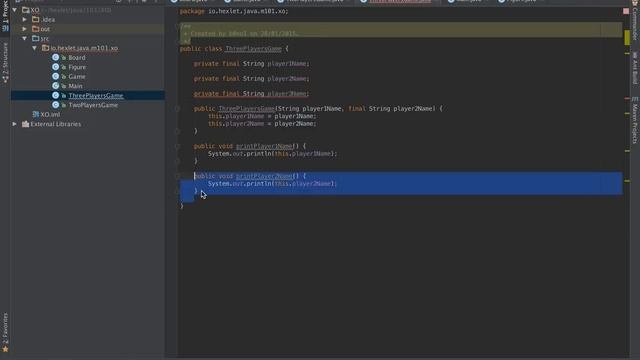
Task: Click the External Libraries icon
Action: (25, 124)
